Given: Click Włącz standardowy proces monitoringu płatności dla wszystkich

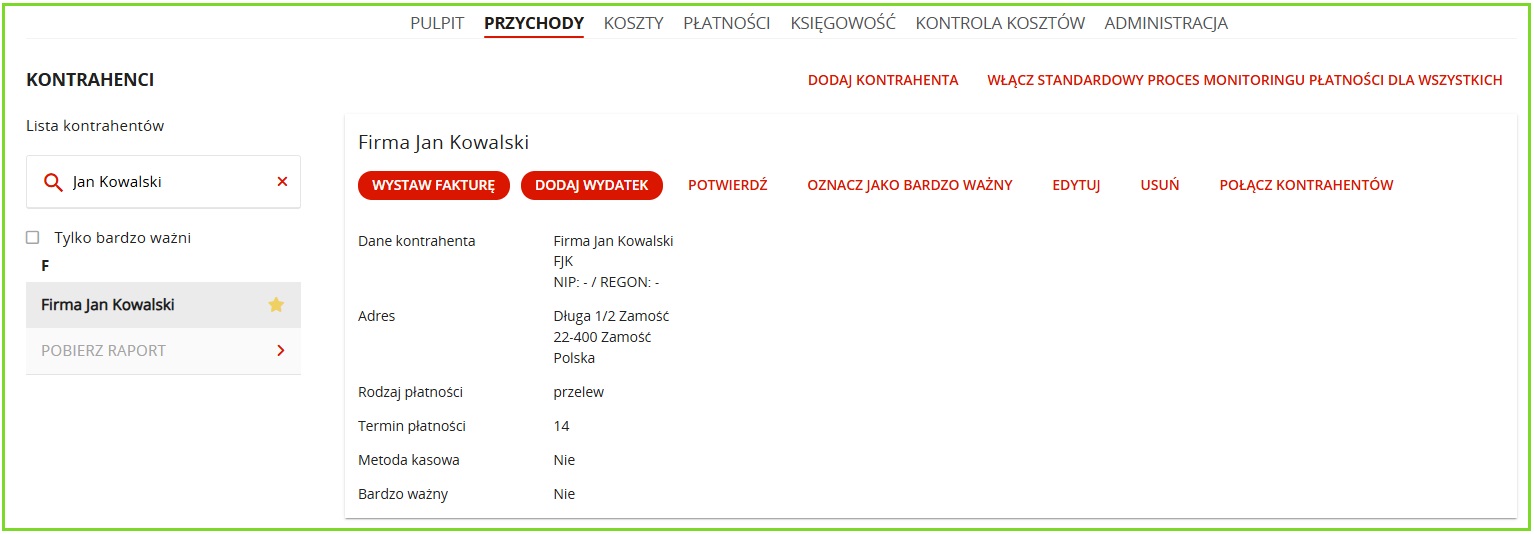Looking at the screenshot, I should tap(1245, 80).
